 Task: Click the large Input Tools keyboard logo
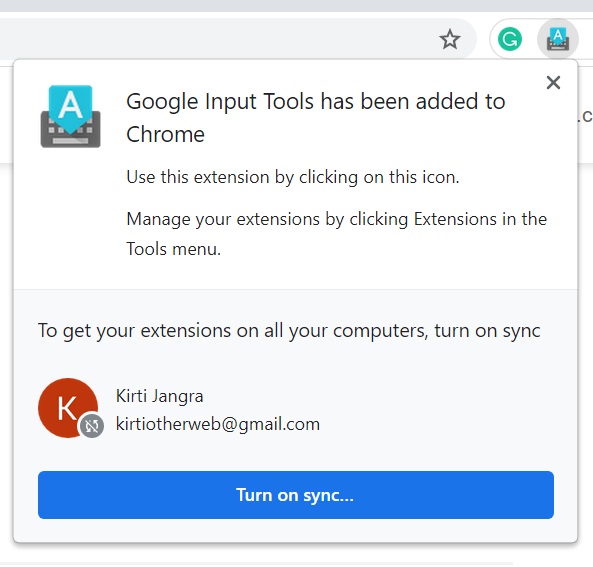[70, 116]
